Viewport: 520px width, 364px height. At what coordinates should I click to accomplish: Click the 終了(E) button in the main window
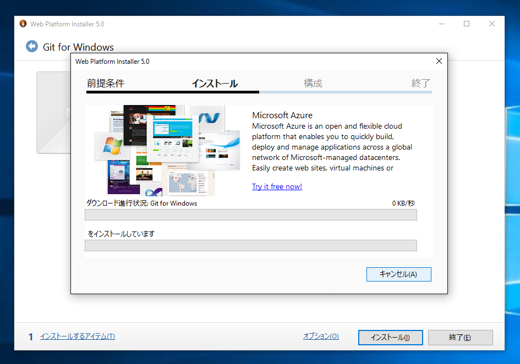[x=460, y=337]
